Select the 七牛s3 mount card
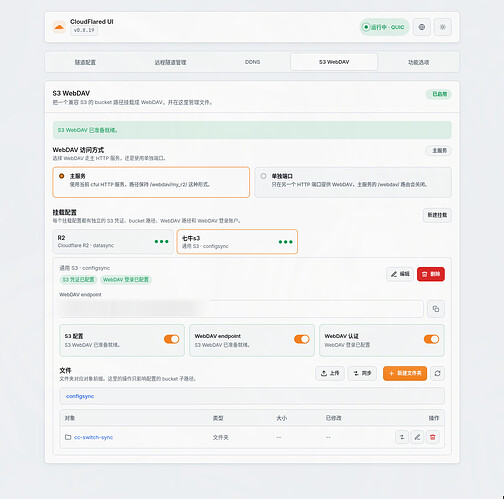The height and width of the screenshot is (499, 504). pos(237,241)
